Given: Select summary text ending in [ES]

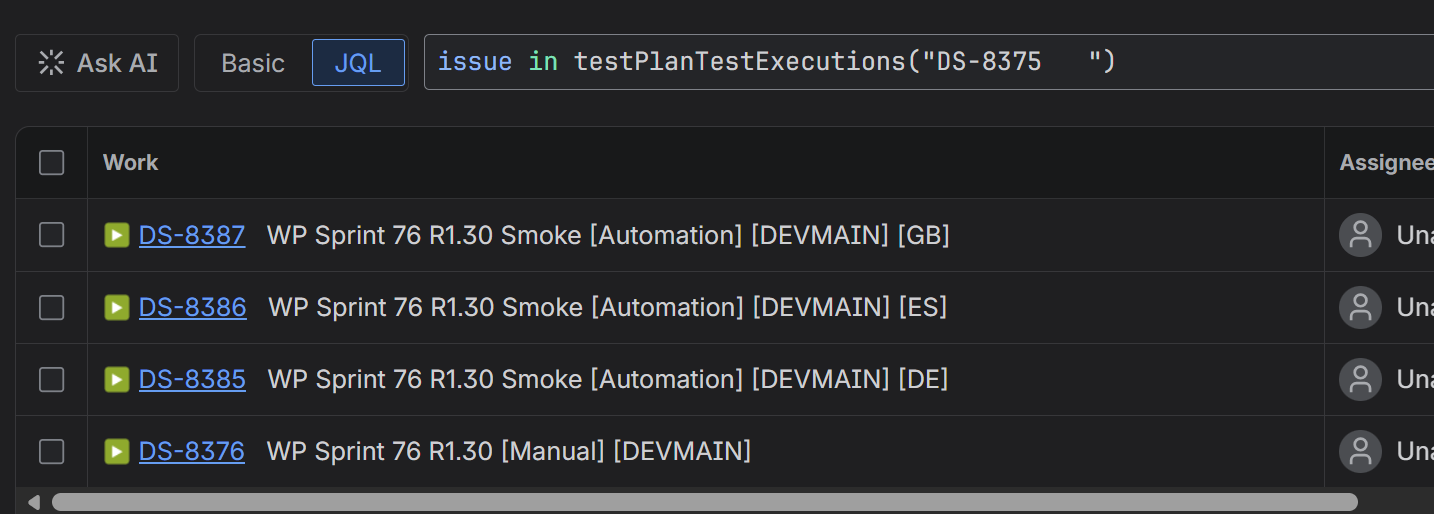Looking at the screenshot, I should coord(608,307).
